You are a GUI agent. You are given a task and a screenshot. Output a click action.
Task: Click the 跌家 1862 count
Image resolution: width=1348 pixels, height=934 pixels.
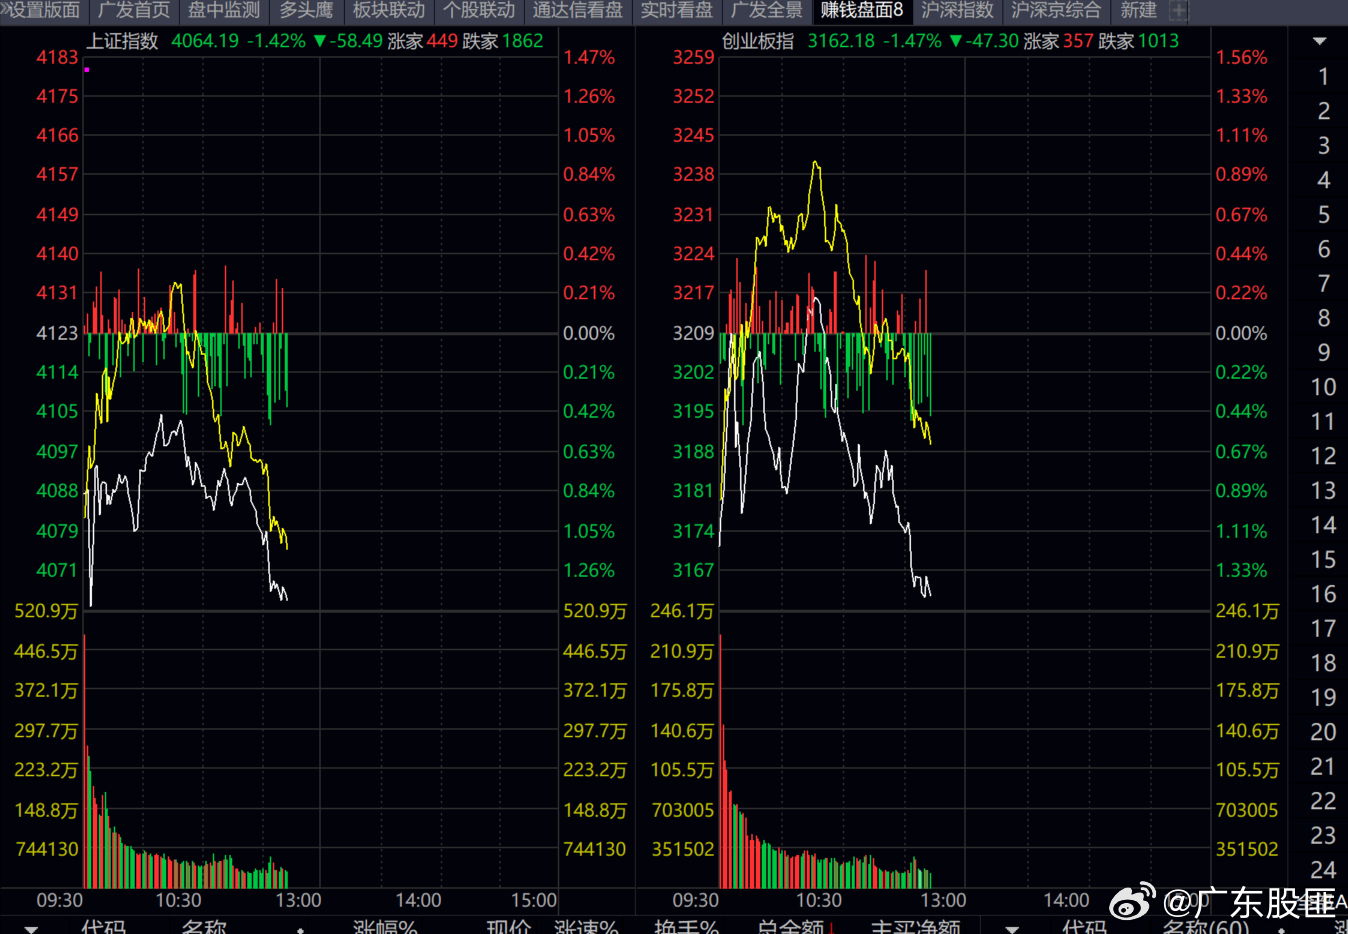[x=503, y=41]
